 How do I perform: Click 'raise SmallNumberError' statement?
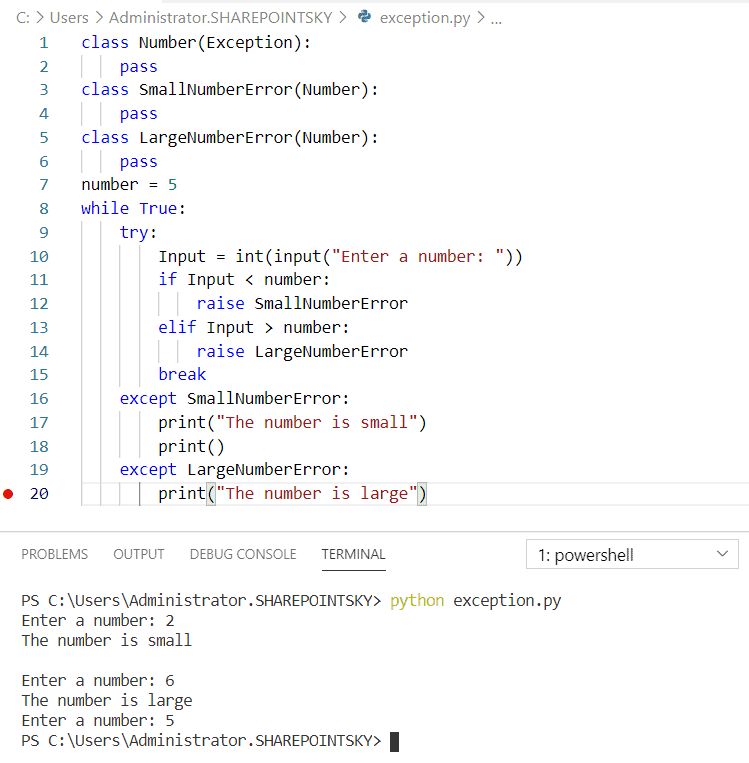302,304
